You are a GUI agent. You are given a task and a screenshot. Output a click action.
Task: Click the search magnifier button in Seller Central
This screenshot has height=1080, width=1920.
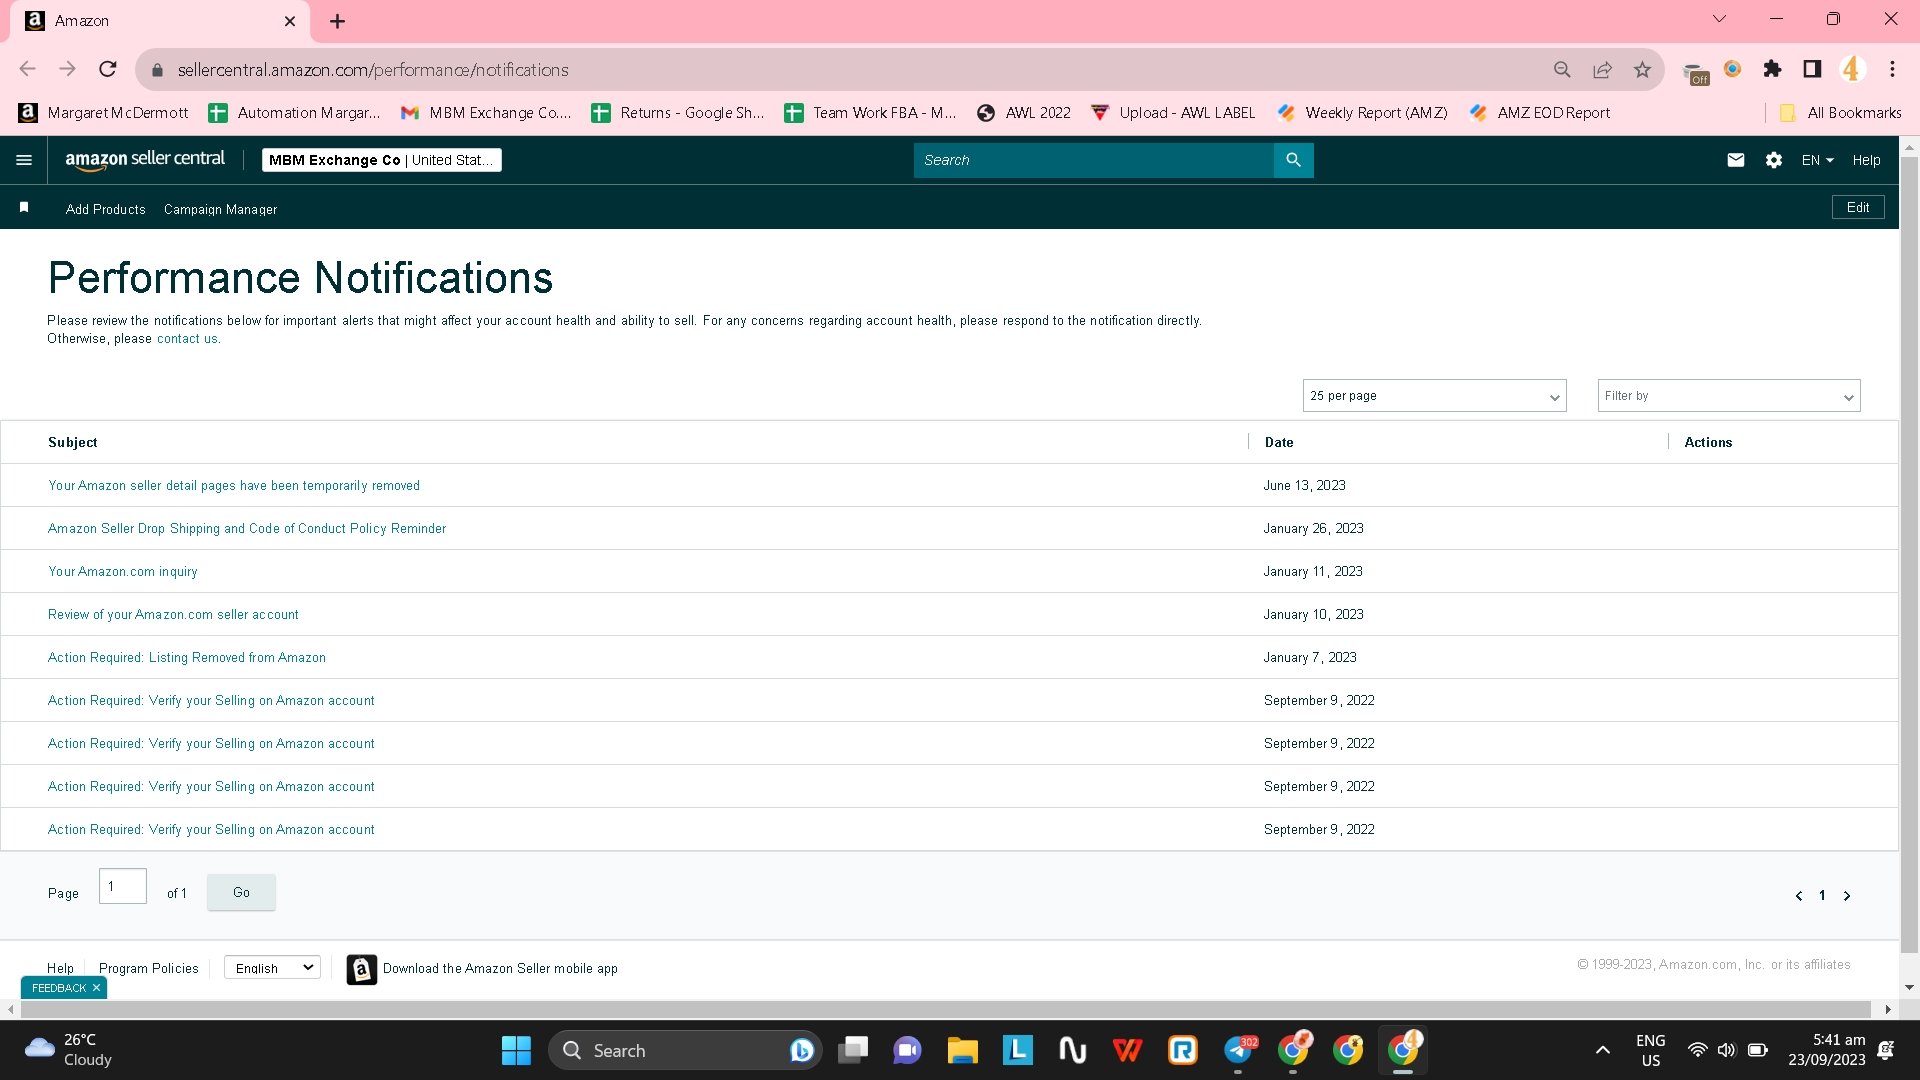pyautogui.click(x=1293, y=160)
